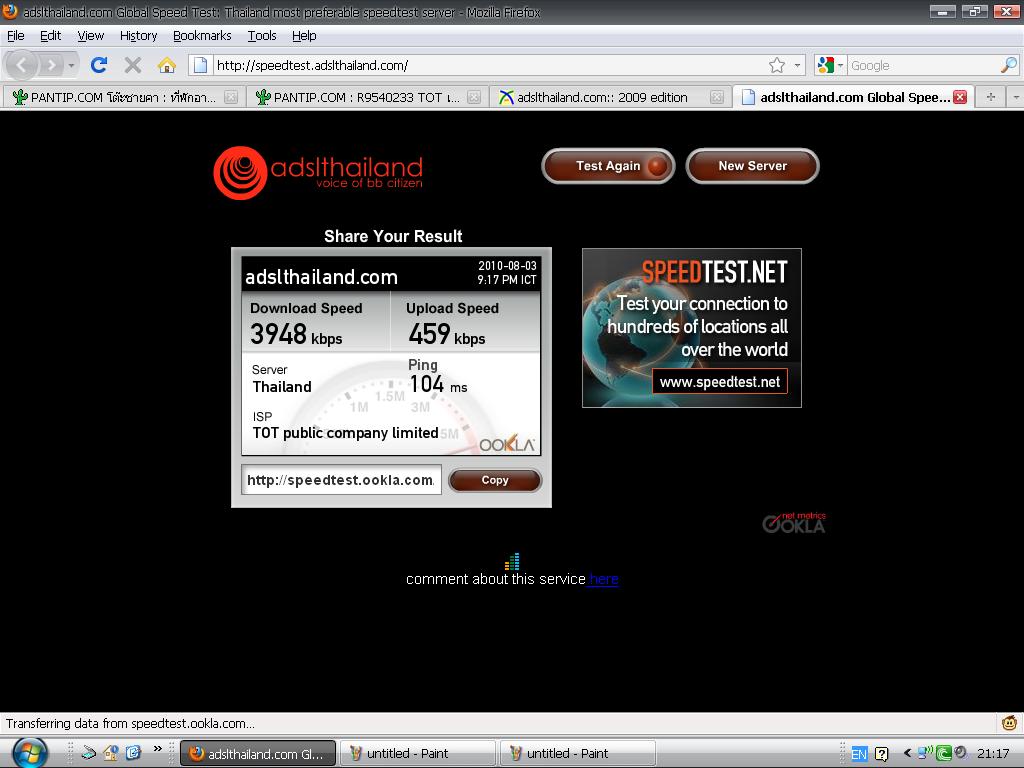
Task: Click the page identity icon in address bar
Action: click(200, 65)
